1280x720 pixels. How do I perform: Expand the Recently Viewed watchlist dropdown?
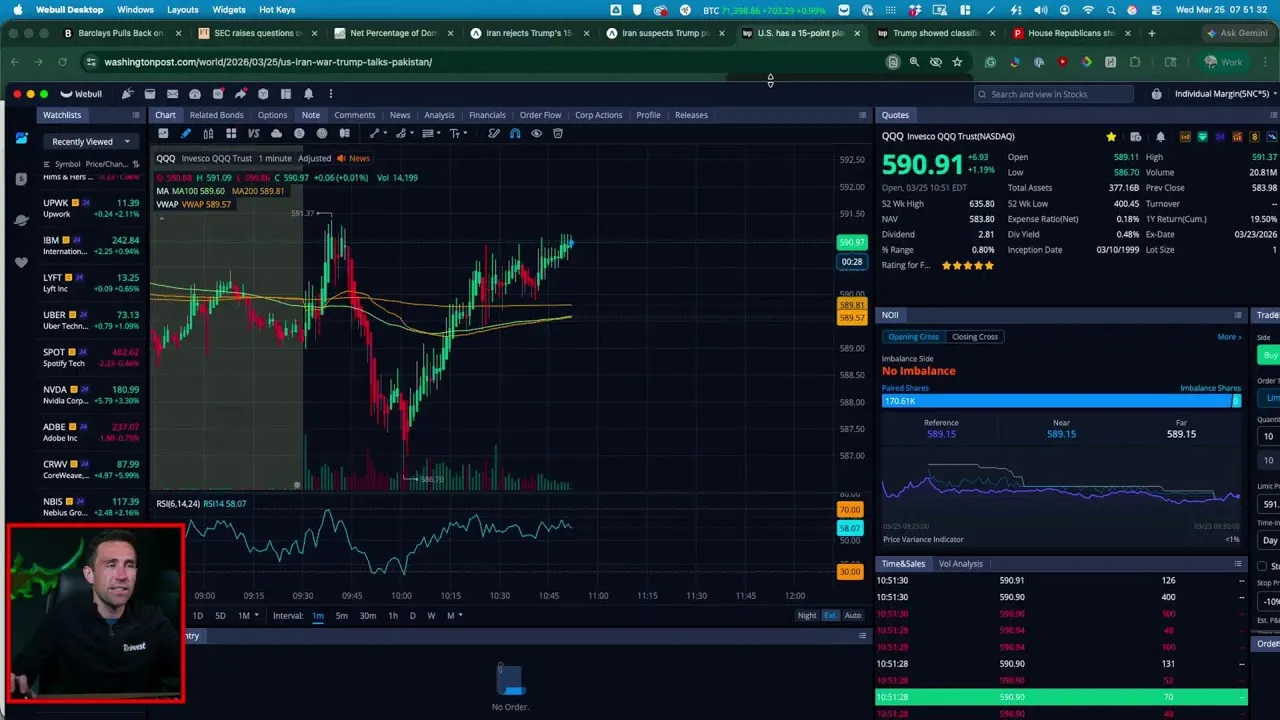[x=91, y=142]
